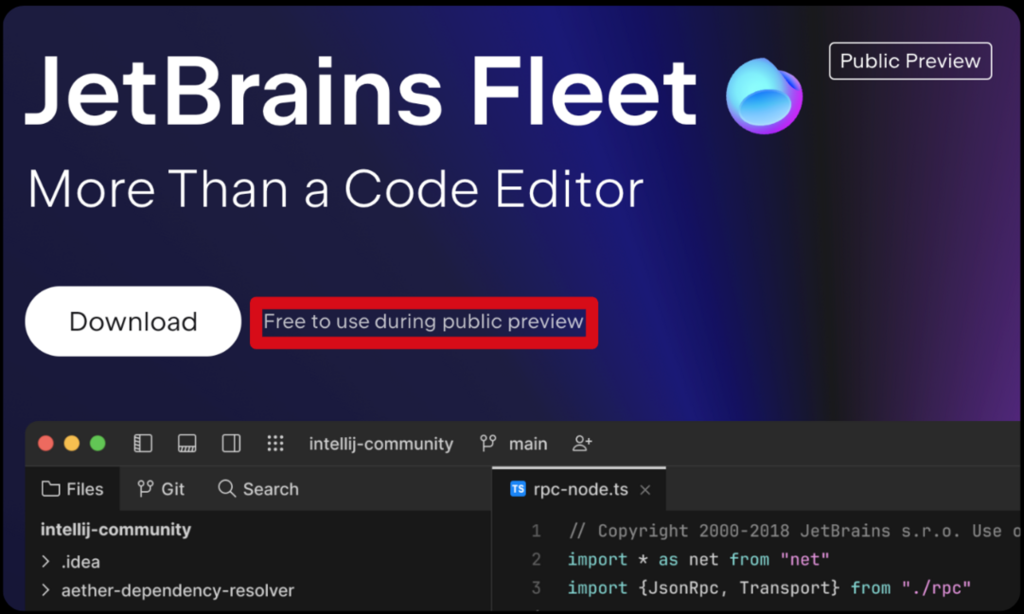
Task: Click the red close window button
Action: click(x=46, y=444)
